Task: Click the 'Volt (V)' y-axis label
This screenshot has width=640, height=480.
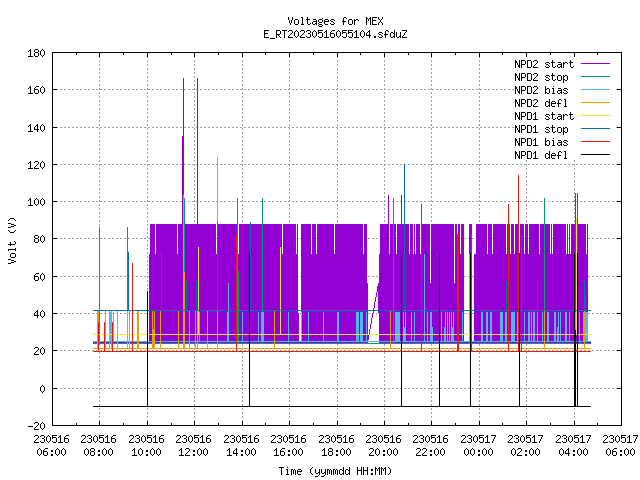Action: click(x=13, y=240)
